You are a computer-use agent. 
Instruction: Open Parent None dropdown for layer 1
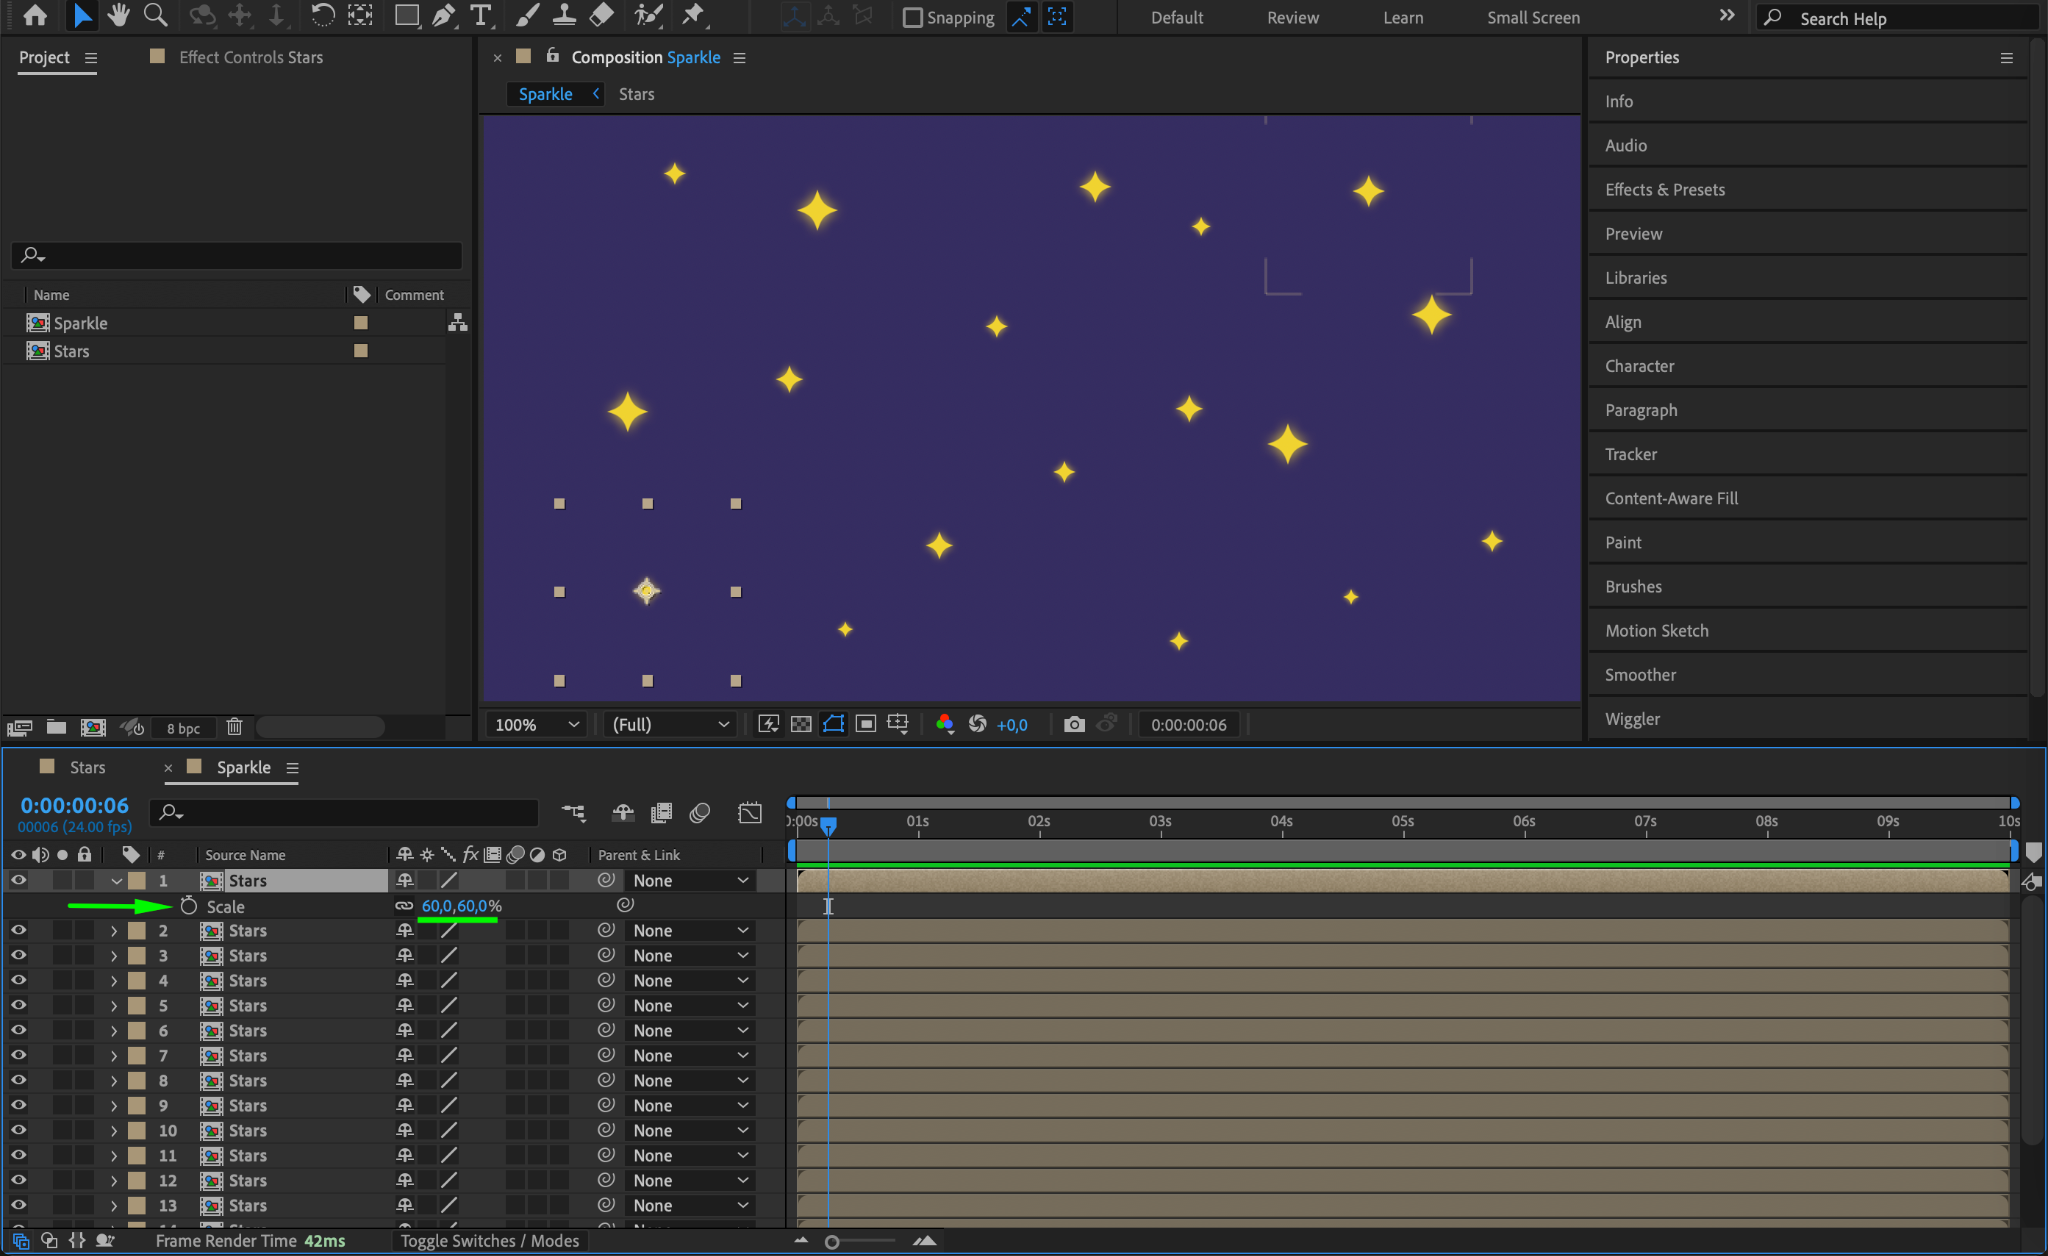coord(690,881)
